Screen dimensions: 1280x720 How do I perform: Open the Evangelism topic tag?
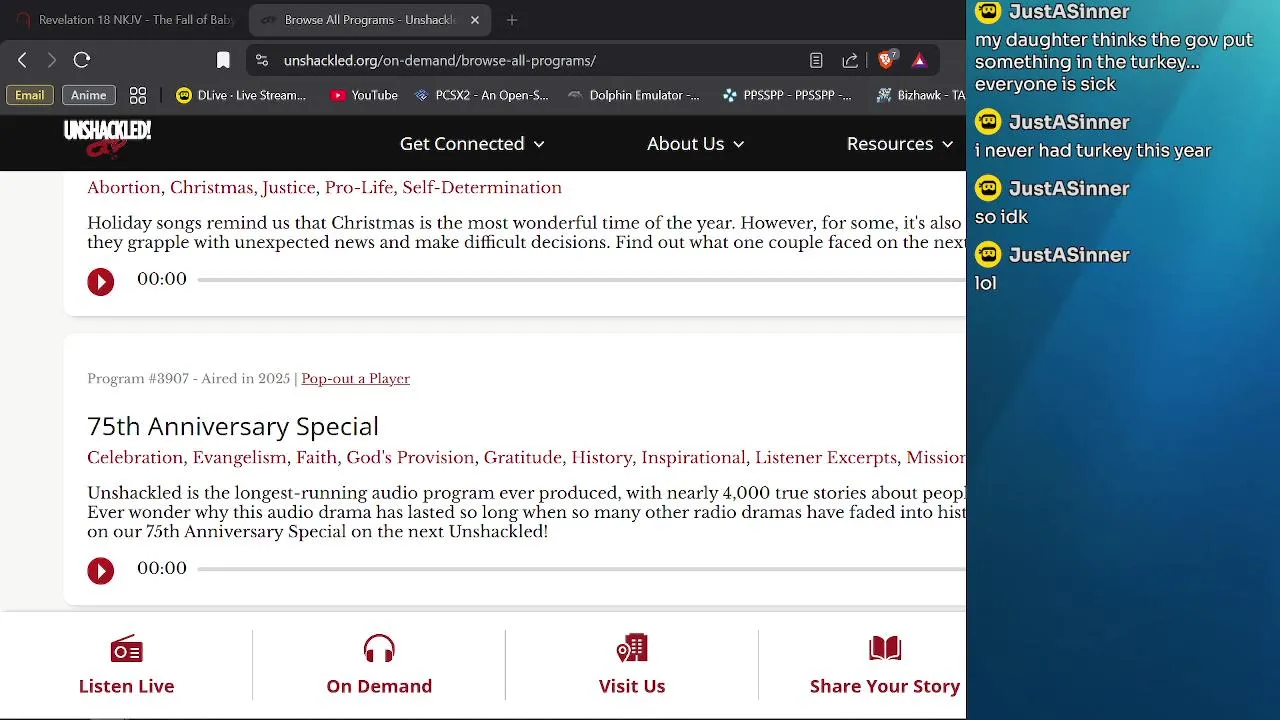240,458
